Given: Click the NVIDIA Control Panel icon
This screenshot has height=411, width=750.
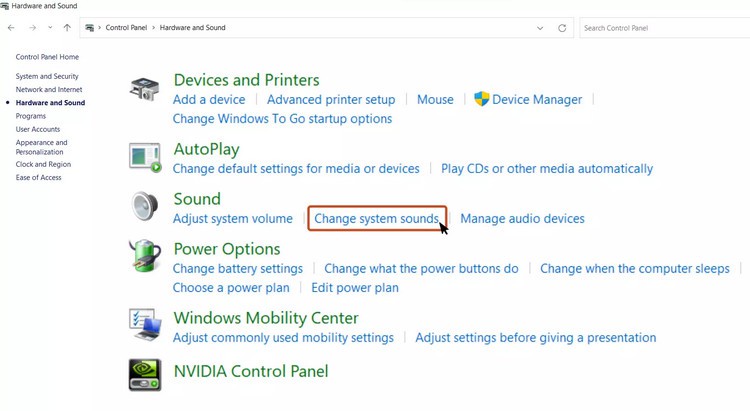Looking at the screenshot, I should coord(145,375).
